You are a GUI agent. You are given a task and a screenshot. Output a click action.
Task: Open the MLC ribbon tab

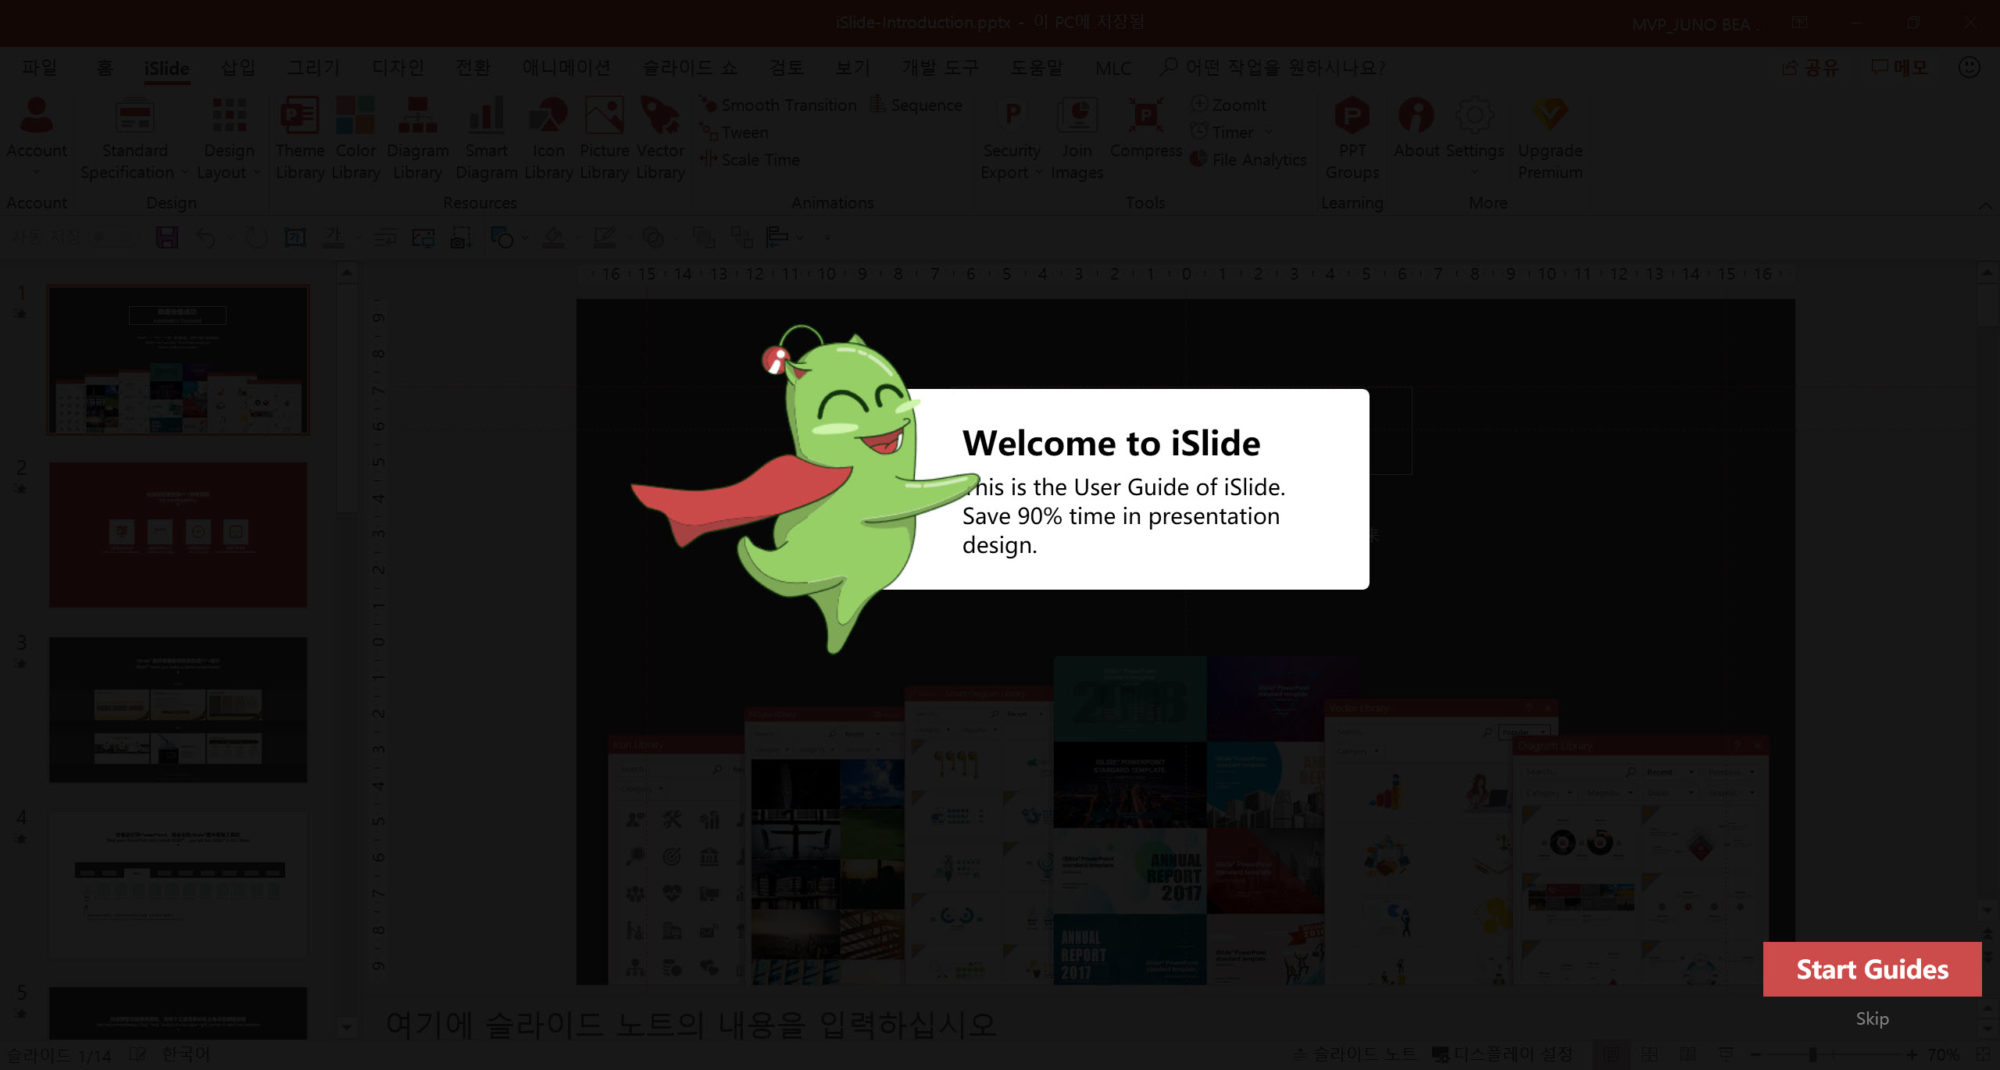pos(1113,68)
